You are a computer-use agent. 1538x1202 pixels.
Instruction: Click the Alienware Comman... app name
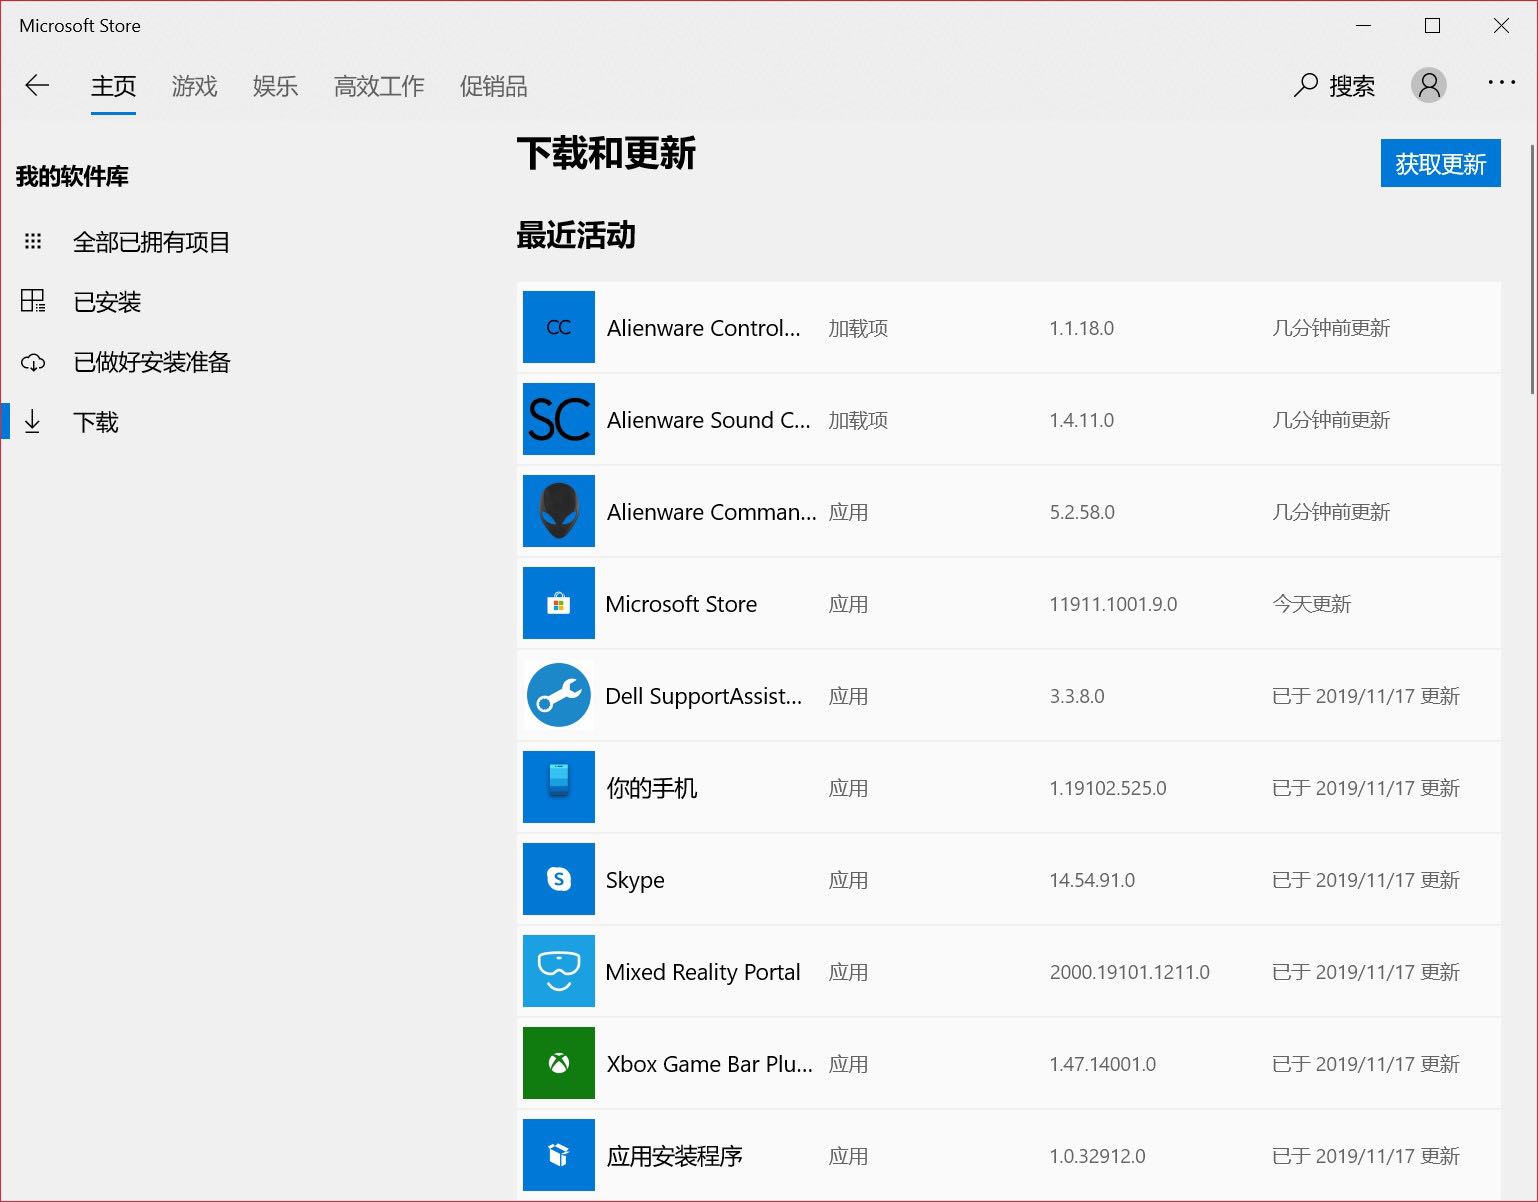(712, 512)
